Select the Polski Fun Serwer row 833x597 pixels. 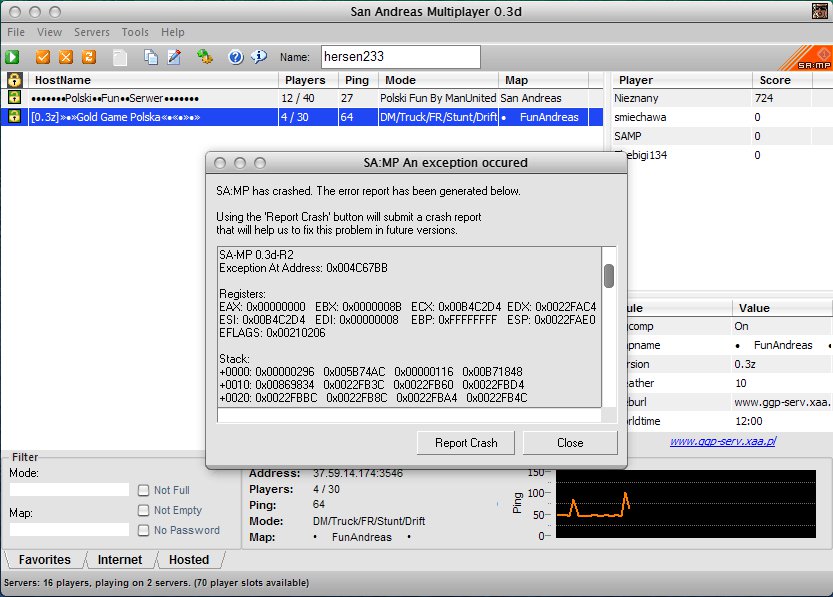[x=303, y=98]
